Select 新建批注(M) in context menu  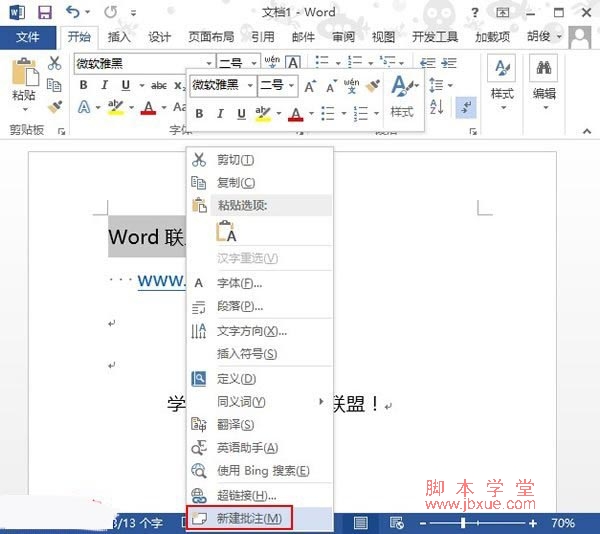point(259,519)
